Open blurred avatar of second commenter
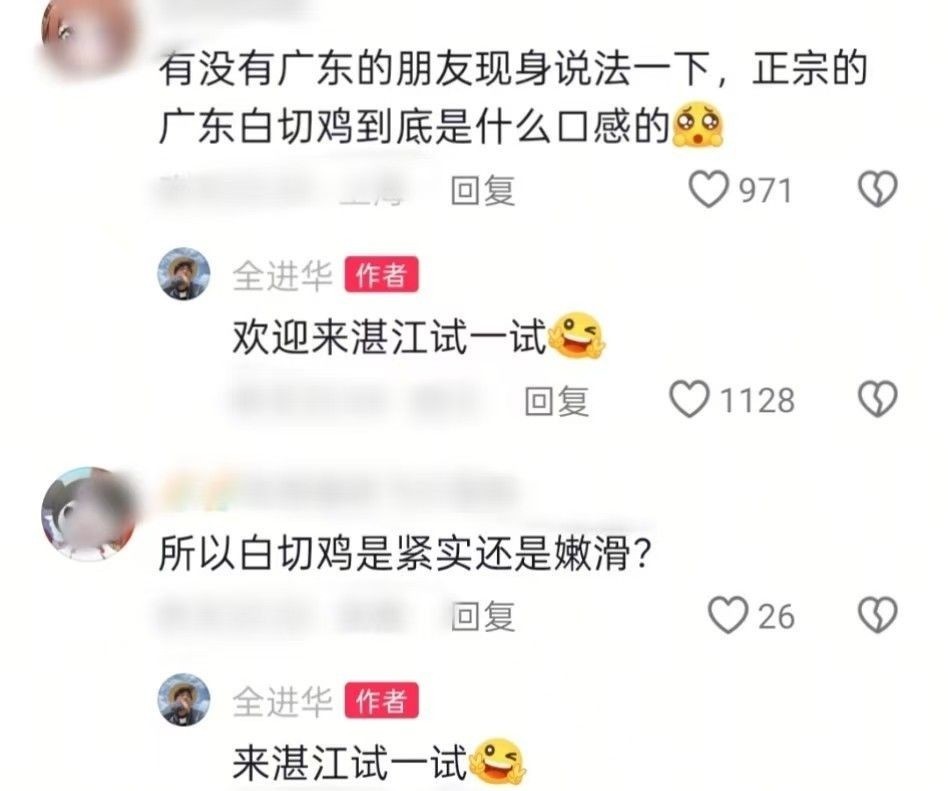This screenshot has height=791, width=948. tap(89, 514)
